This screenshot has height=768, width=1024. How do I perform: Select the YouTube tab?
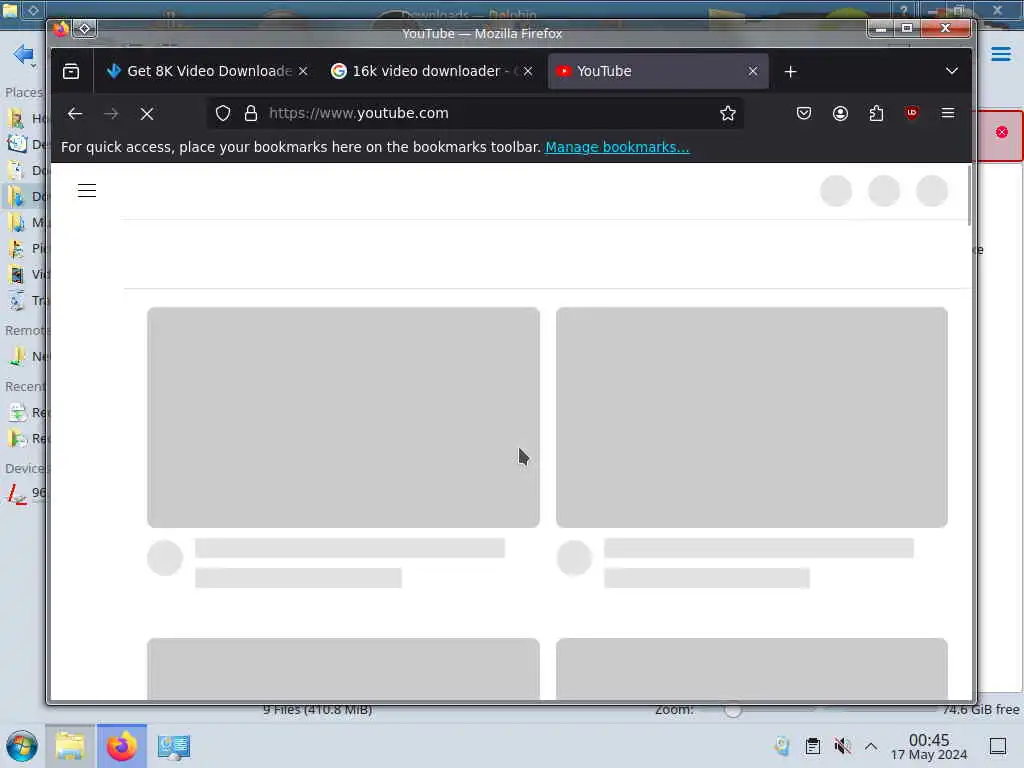(x=658, y=71)
